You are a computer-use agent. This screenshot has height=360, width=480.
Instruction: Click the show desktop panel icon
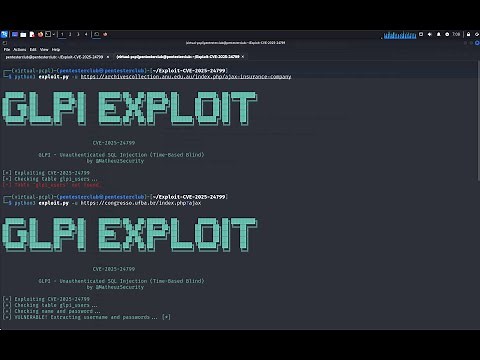15,34
